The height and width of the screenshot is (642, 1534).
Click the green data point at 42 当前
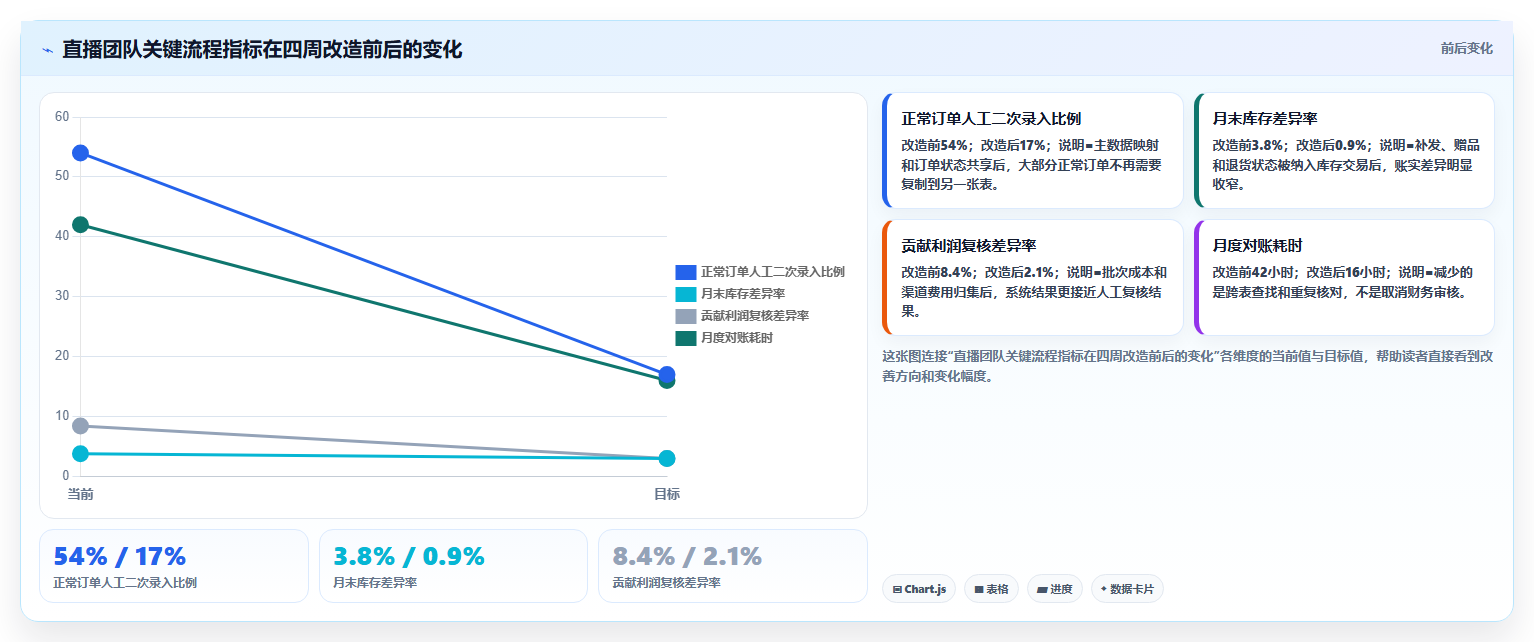pyautogui.click(x=81, y=225)
